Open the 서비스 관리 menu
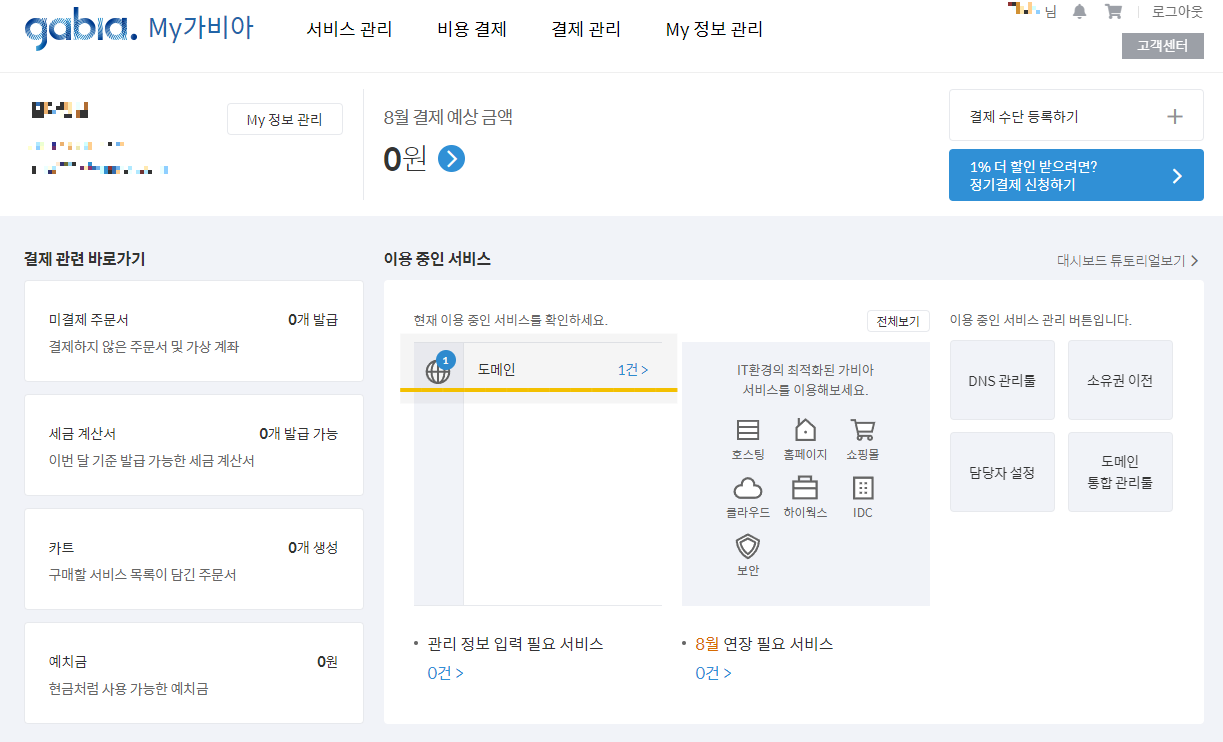This screenshot has height=742, width=1223. point(349,30)
